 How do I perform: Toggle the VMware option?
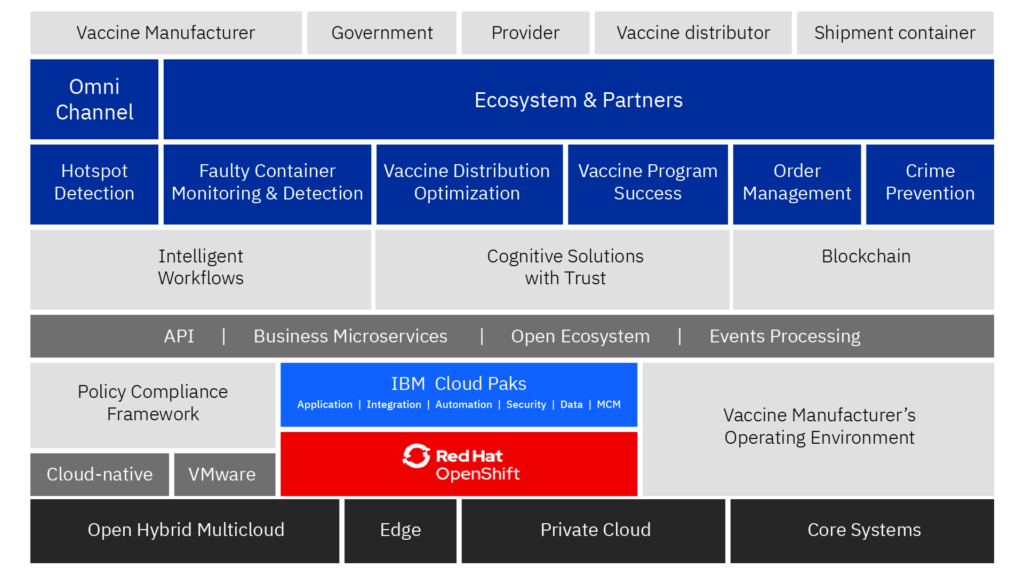[x=224, y=474]
